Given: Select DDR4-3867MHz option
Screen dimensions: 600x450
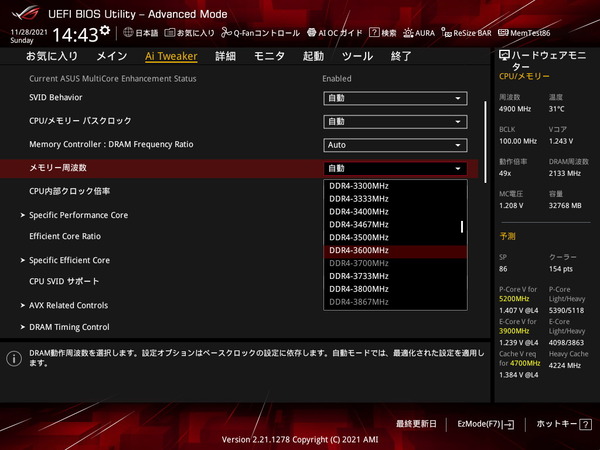Looking at the screenshot, I should pyautogui.click(x=395, y=302).
